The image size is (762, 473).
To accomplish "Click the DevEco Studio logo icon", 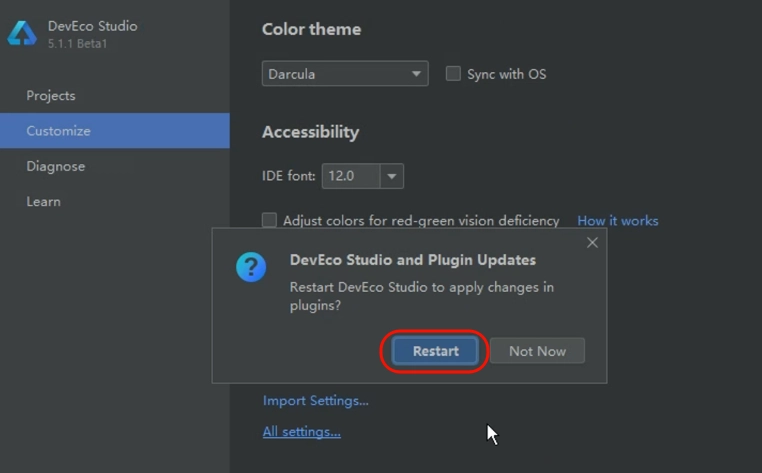I will tap(22, 34).
